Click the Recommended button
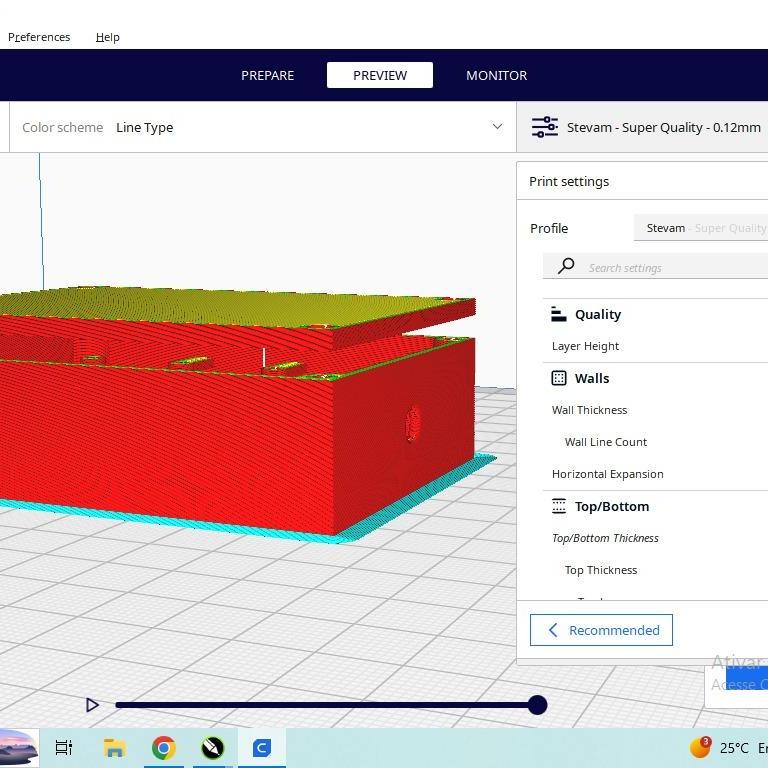This screenshot has width=768, height=768. point(601,630)
